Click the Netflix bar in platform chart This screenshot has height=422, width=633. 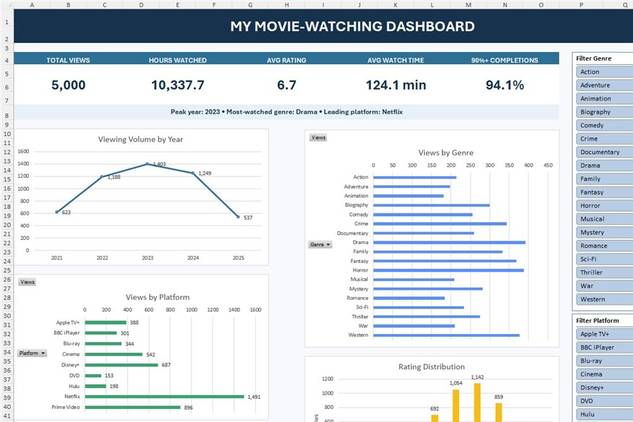point(164,397)
